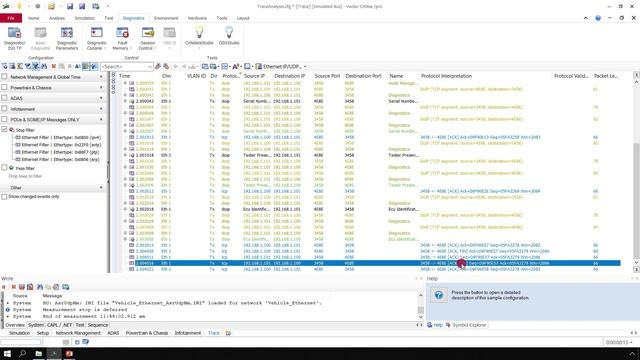Click binoculars search icon in Write toolbar
This screenshot has width=640, height=360.
point(40,287)
